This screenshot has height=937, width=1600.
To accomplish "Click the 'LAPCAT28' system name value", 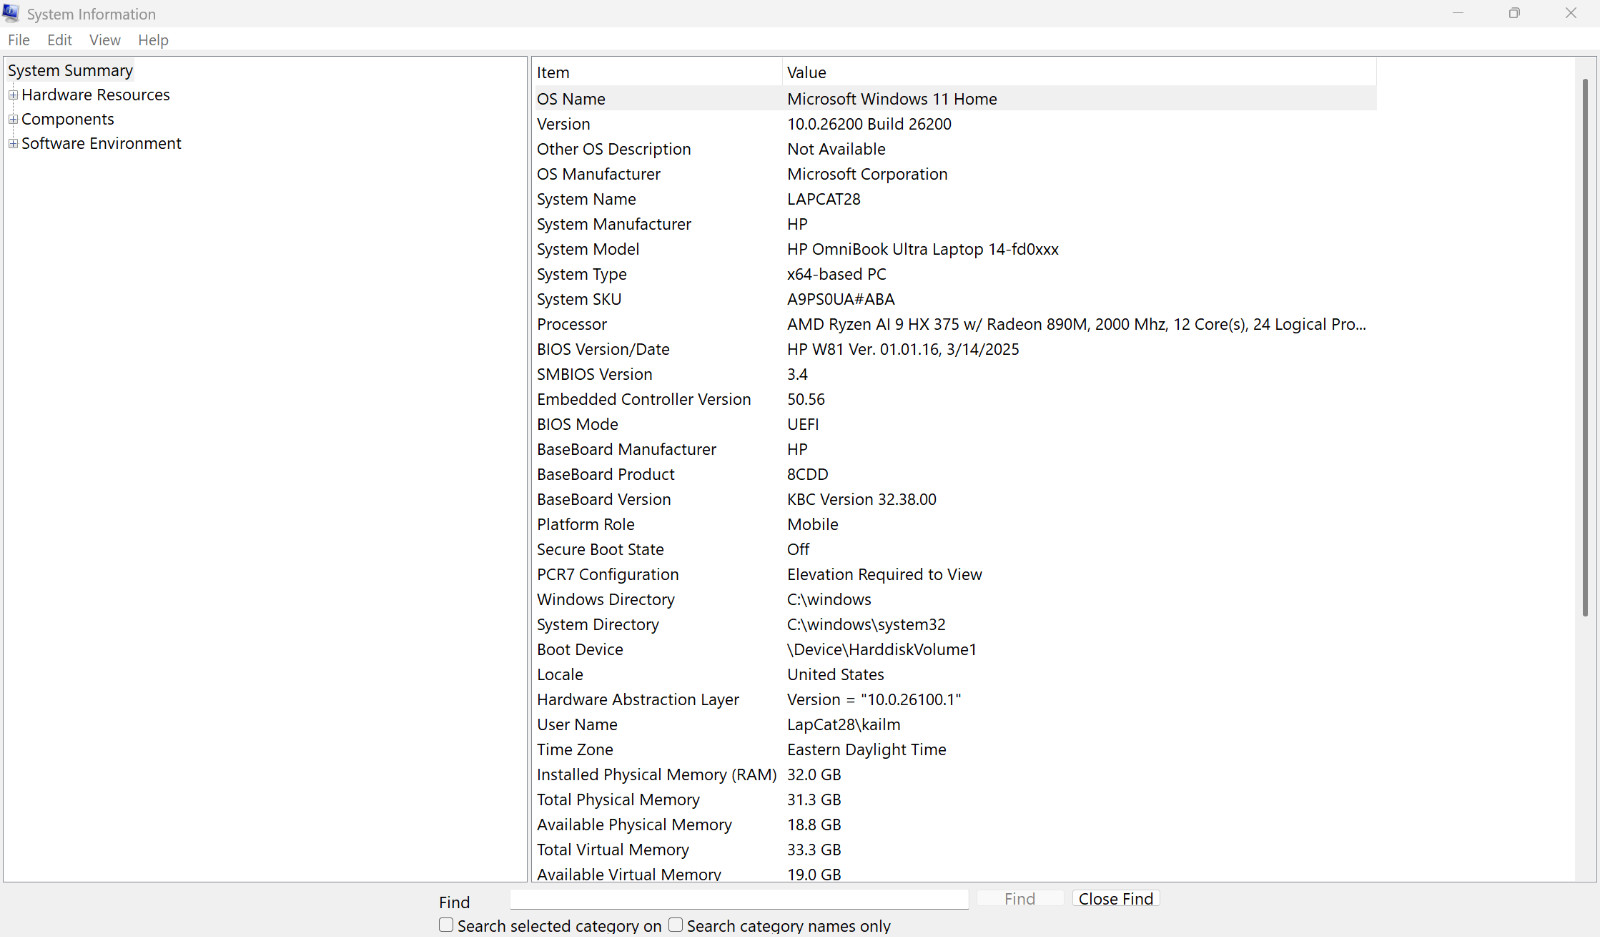I will pos(824,199).
